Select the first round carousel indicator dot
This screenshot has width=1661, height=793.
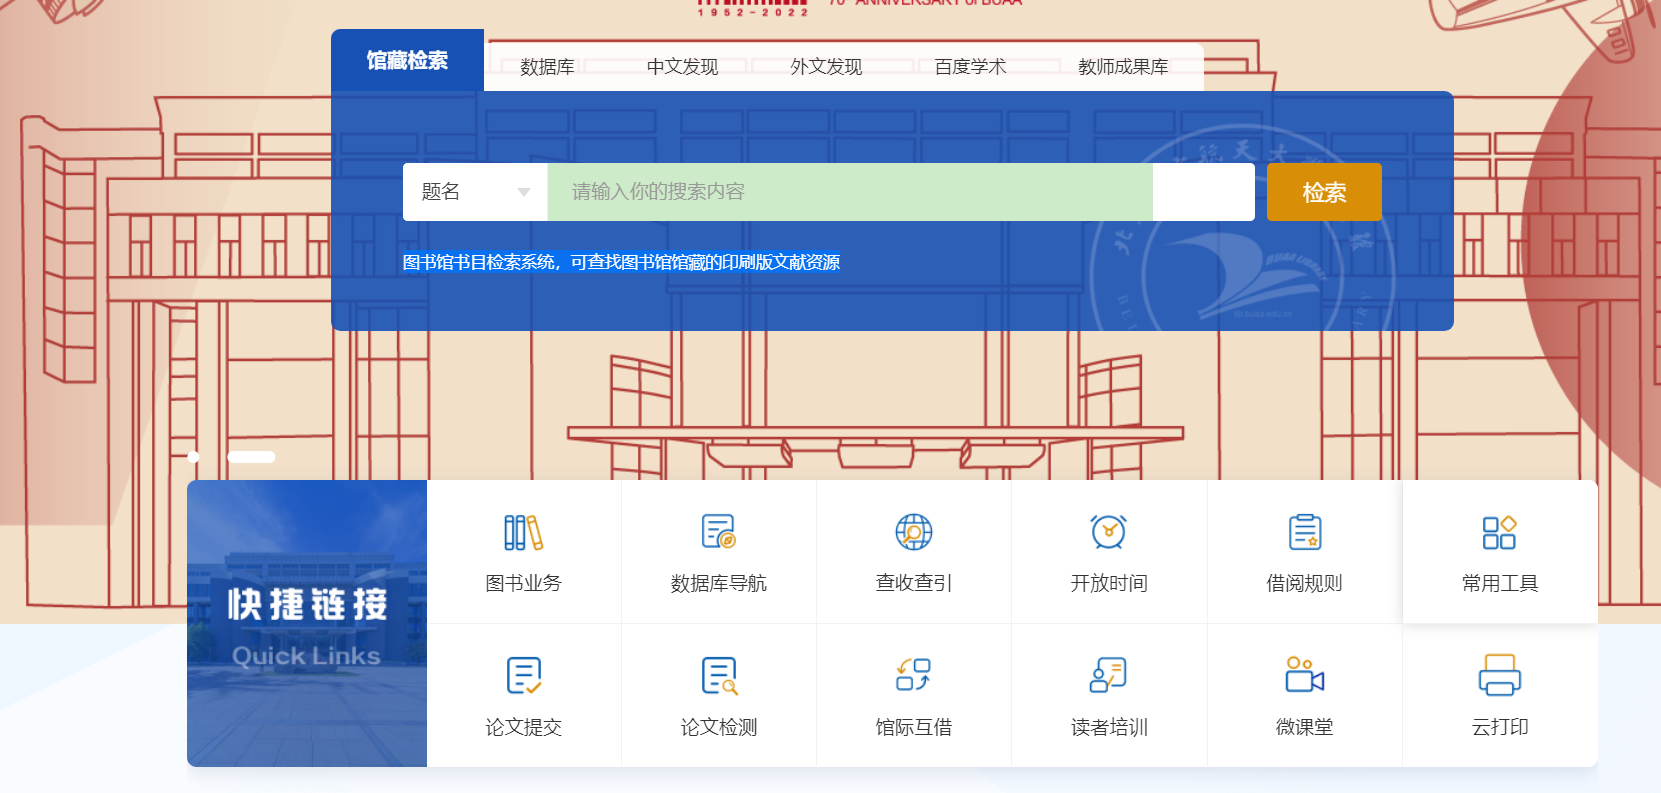pyautogui.click(x=194, y=457)
